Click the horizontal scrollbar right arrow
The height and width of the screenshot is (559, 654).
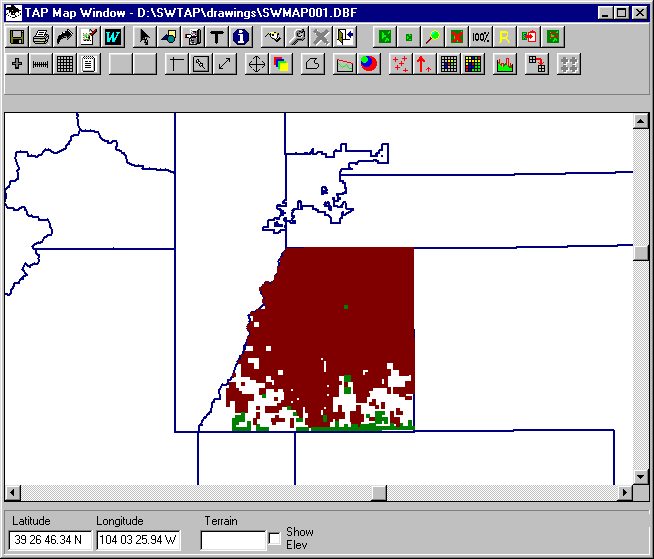(x=625, y=493)
